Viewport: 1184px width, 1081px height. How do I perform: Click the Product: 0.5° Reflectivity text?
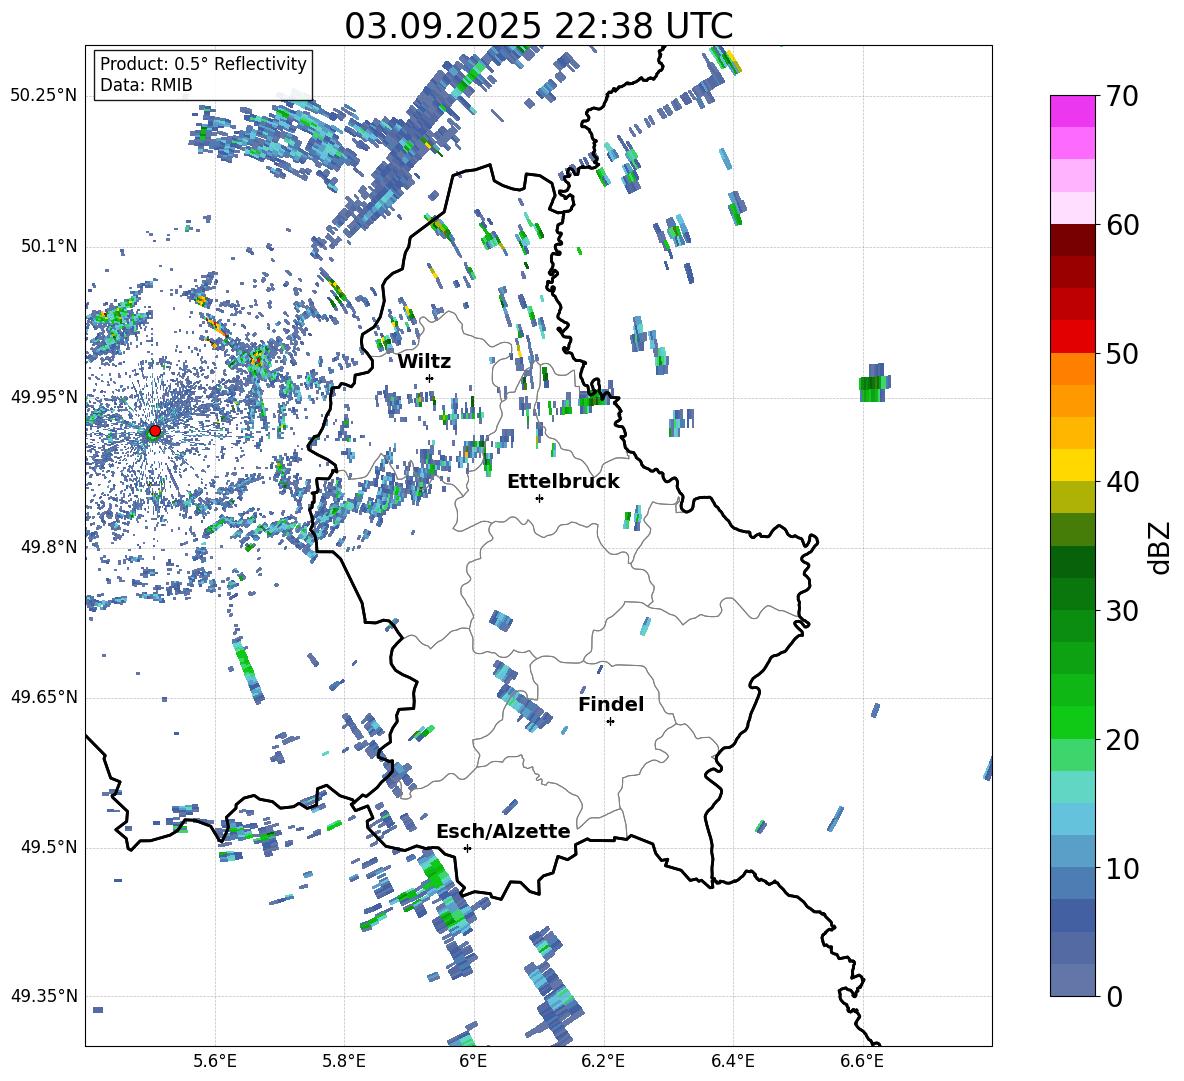[203, 64]
